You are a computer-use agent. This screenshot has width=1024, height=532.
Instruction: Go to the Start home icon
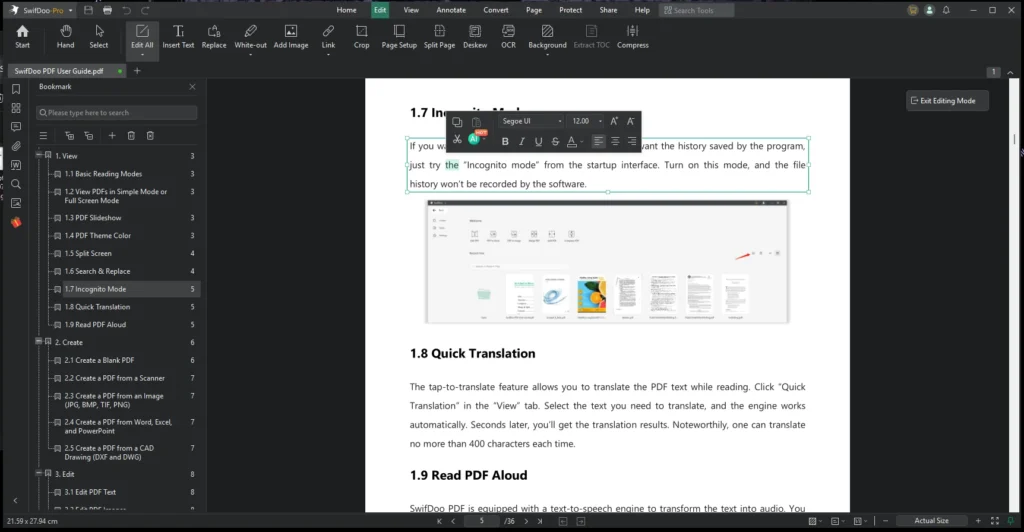22,37
